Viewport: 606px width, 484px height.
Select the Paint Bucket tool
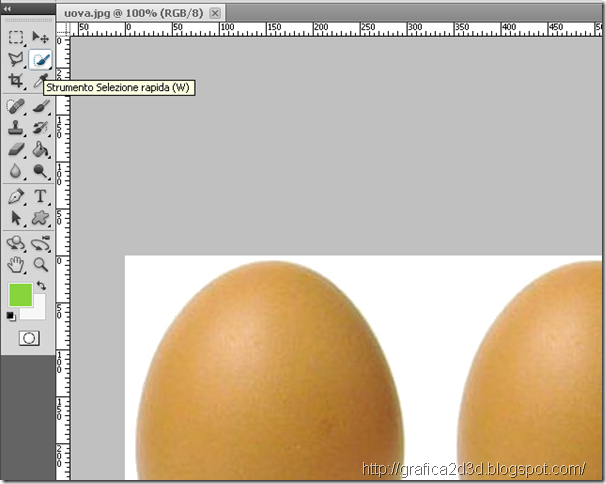pos(40,150)
